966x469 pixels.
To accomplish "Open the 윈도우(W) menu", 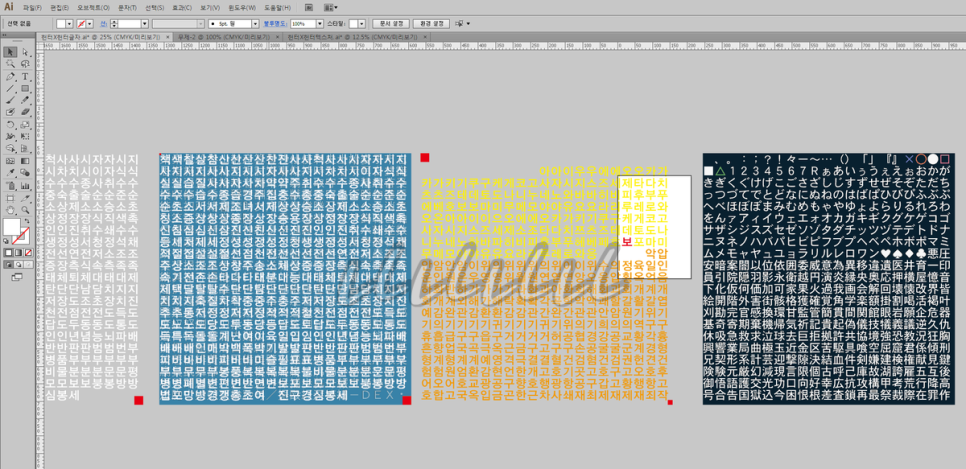I will 242,7.
